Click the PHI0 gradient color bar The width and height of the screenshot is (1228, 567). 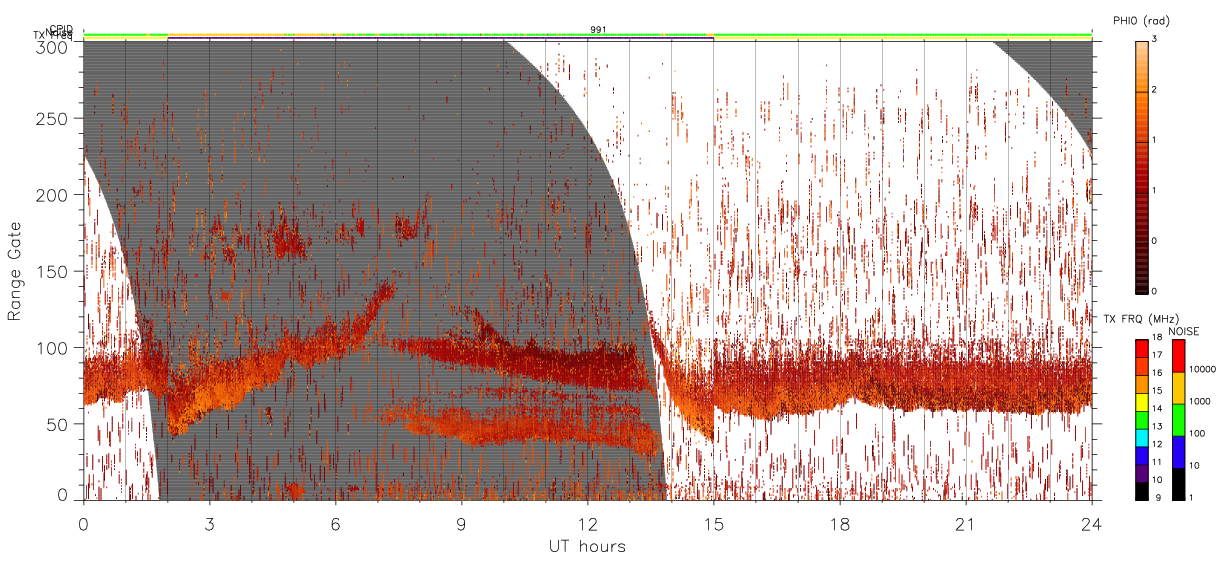pos(1142,167)
